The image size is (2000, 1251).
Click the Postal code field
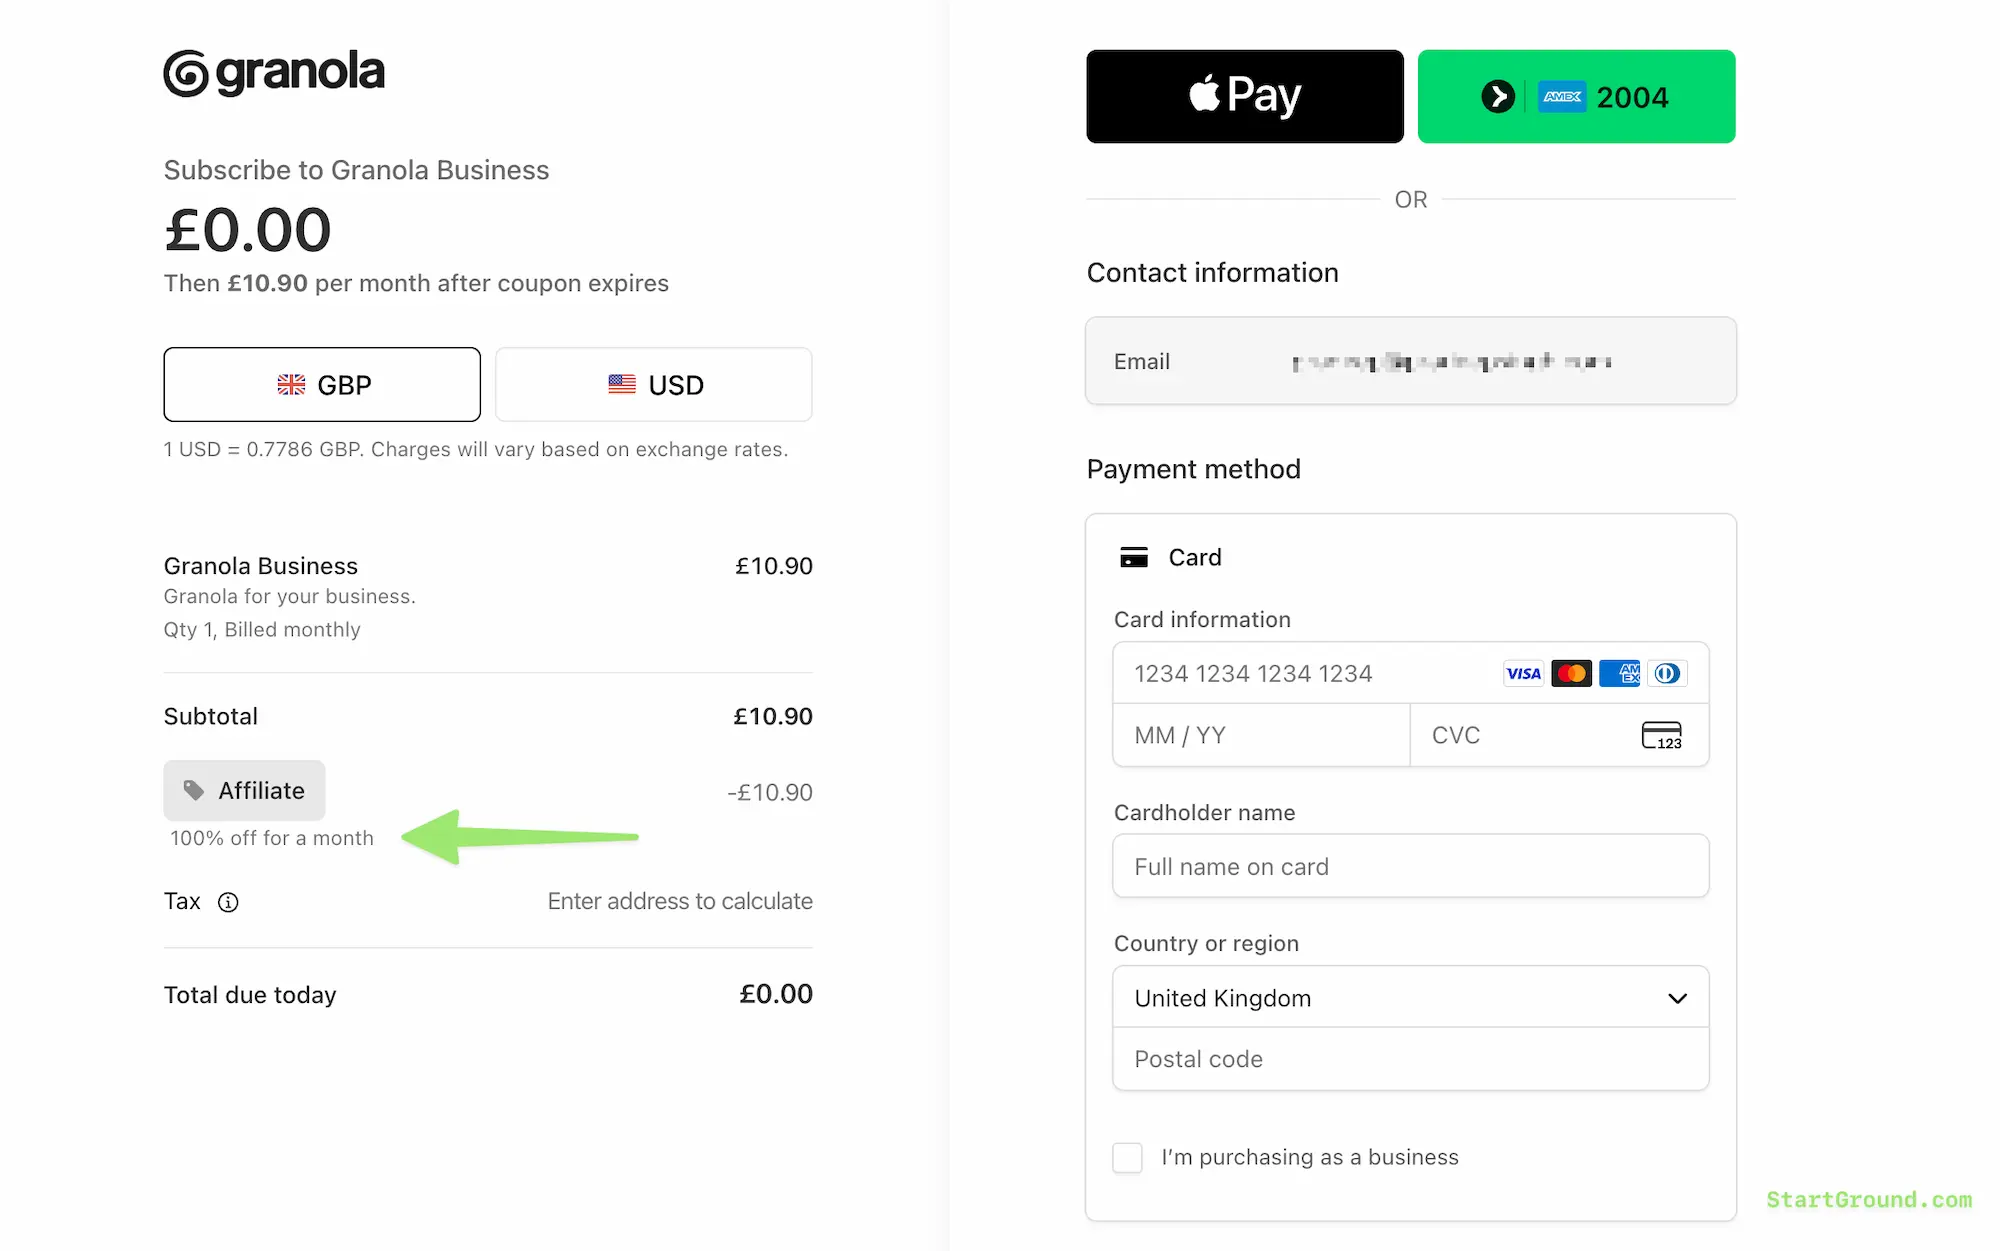click(x=1410, y=1059)
